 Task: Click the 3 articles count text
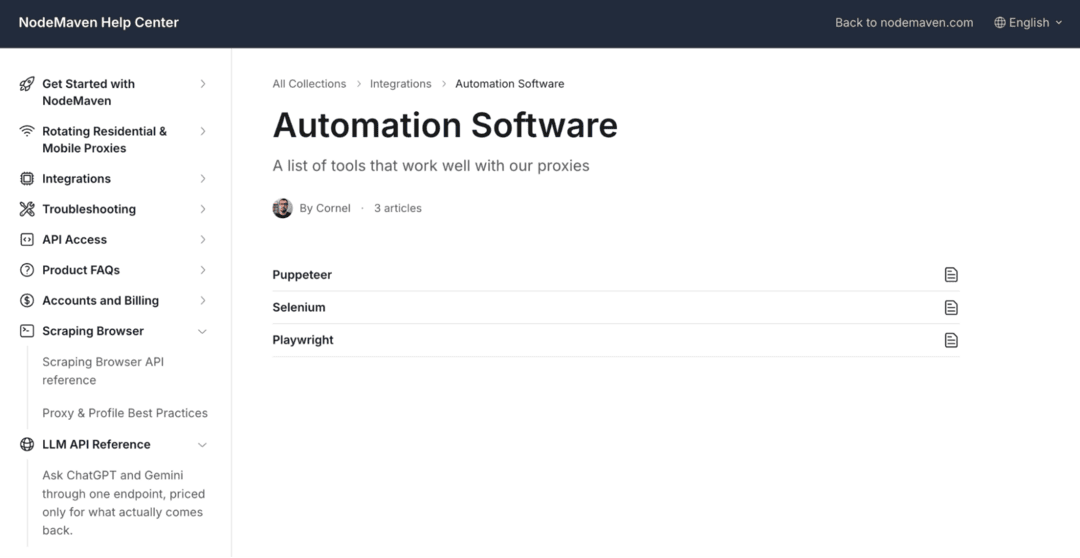[x=397, y=208]
